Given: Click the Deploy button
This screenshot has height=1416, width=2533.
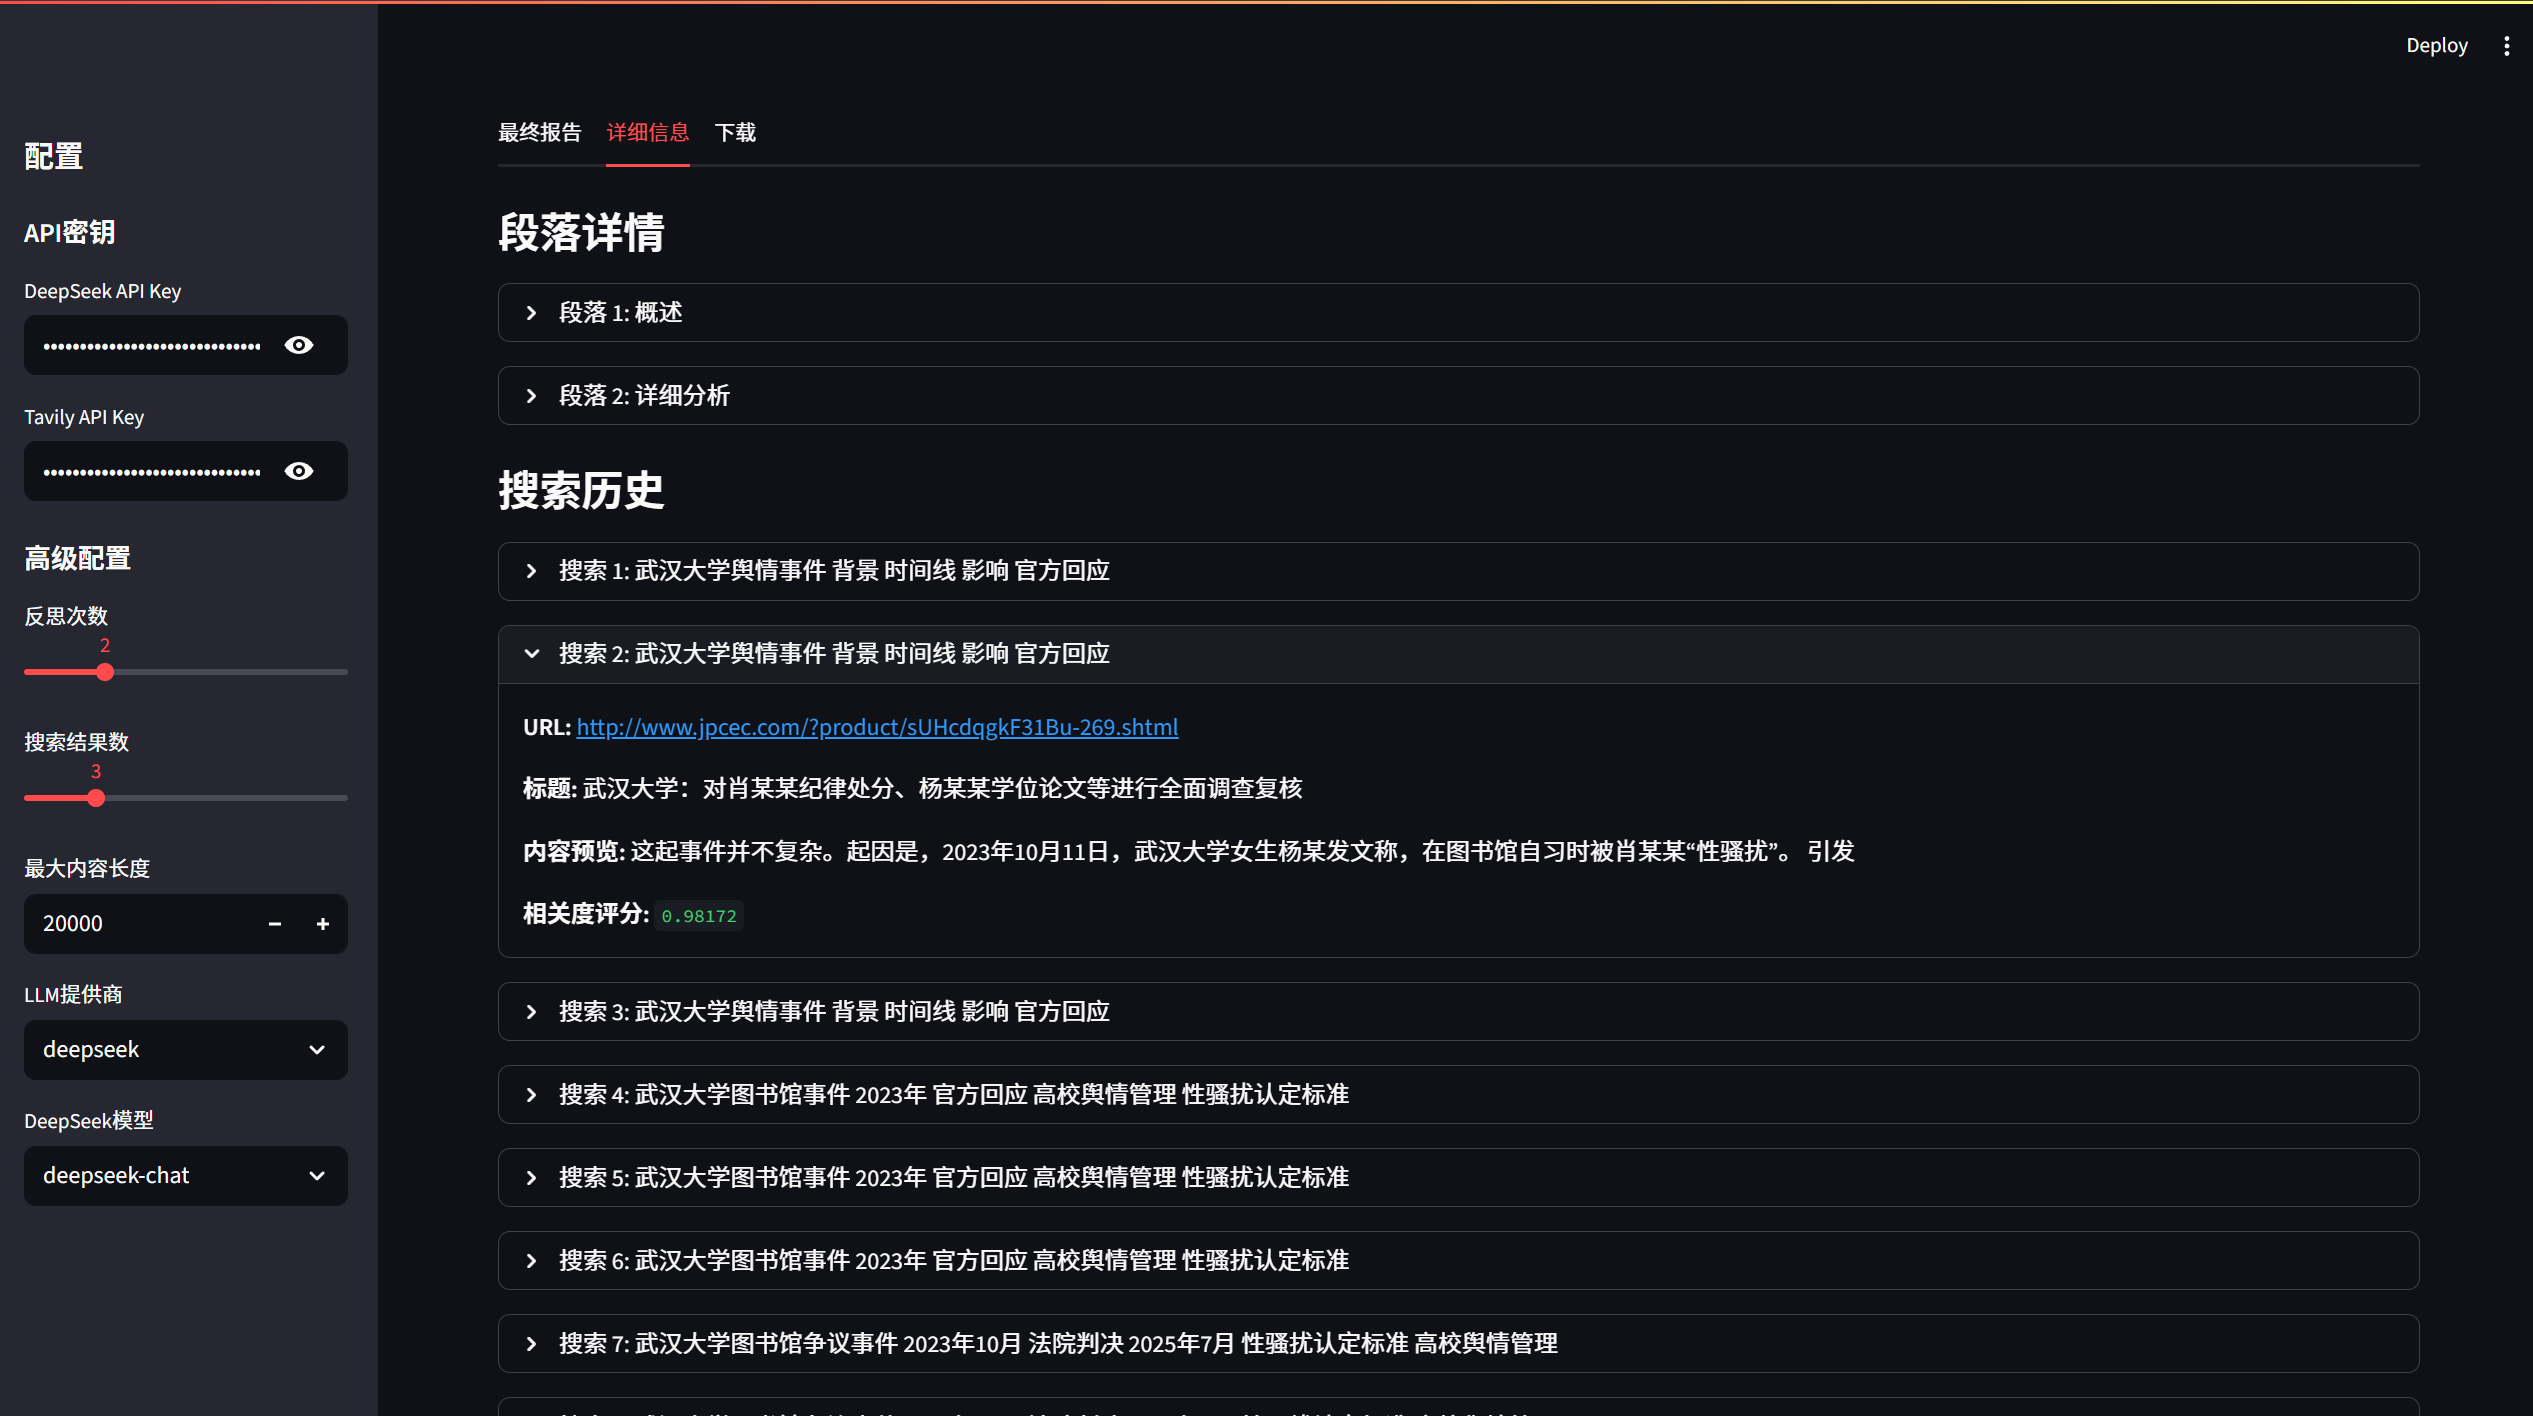Looking at the screenshot, I should [2436, 46].
